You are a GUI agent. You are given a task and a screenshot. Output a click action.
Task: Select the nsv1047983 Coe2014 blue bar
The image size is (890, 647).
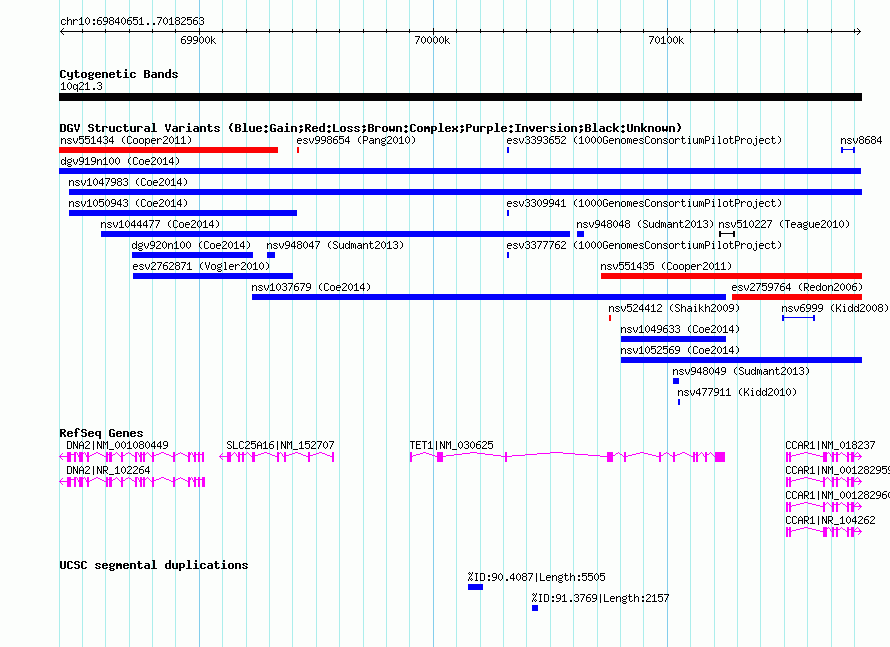[x=465, y=192]
